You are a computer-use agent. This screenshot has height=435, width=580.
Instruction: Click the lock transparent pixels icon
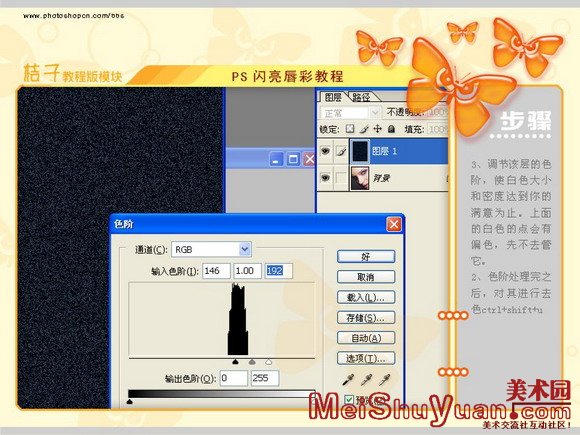pyautogui.click(x=350, y=129)
